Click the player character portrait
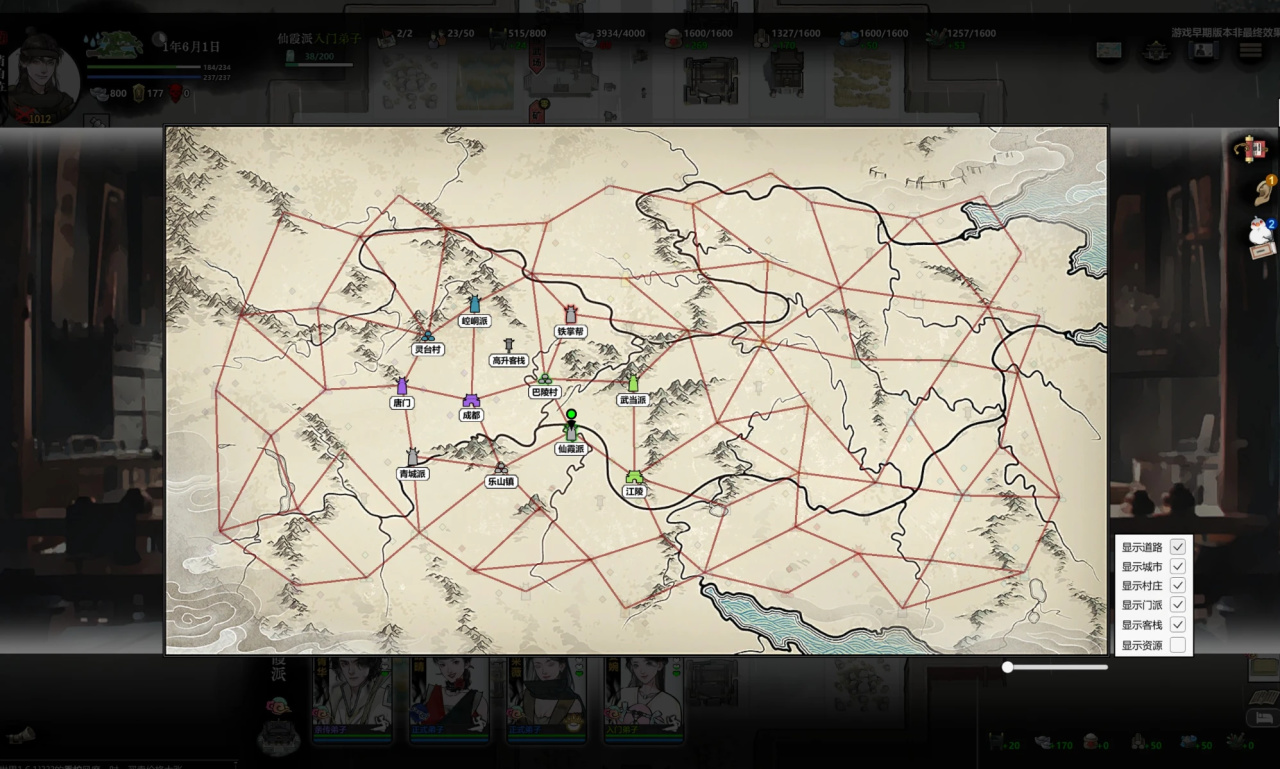This screenshot has height=769, width=1280. pyautogui.click(x=42, y=80)
